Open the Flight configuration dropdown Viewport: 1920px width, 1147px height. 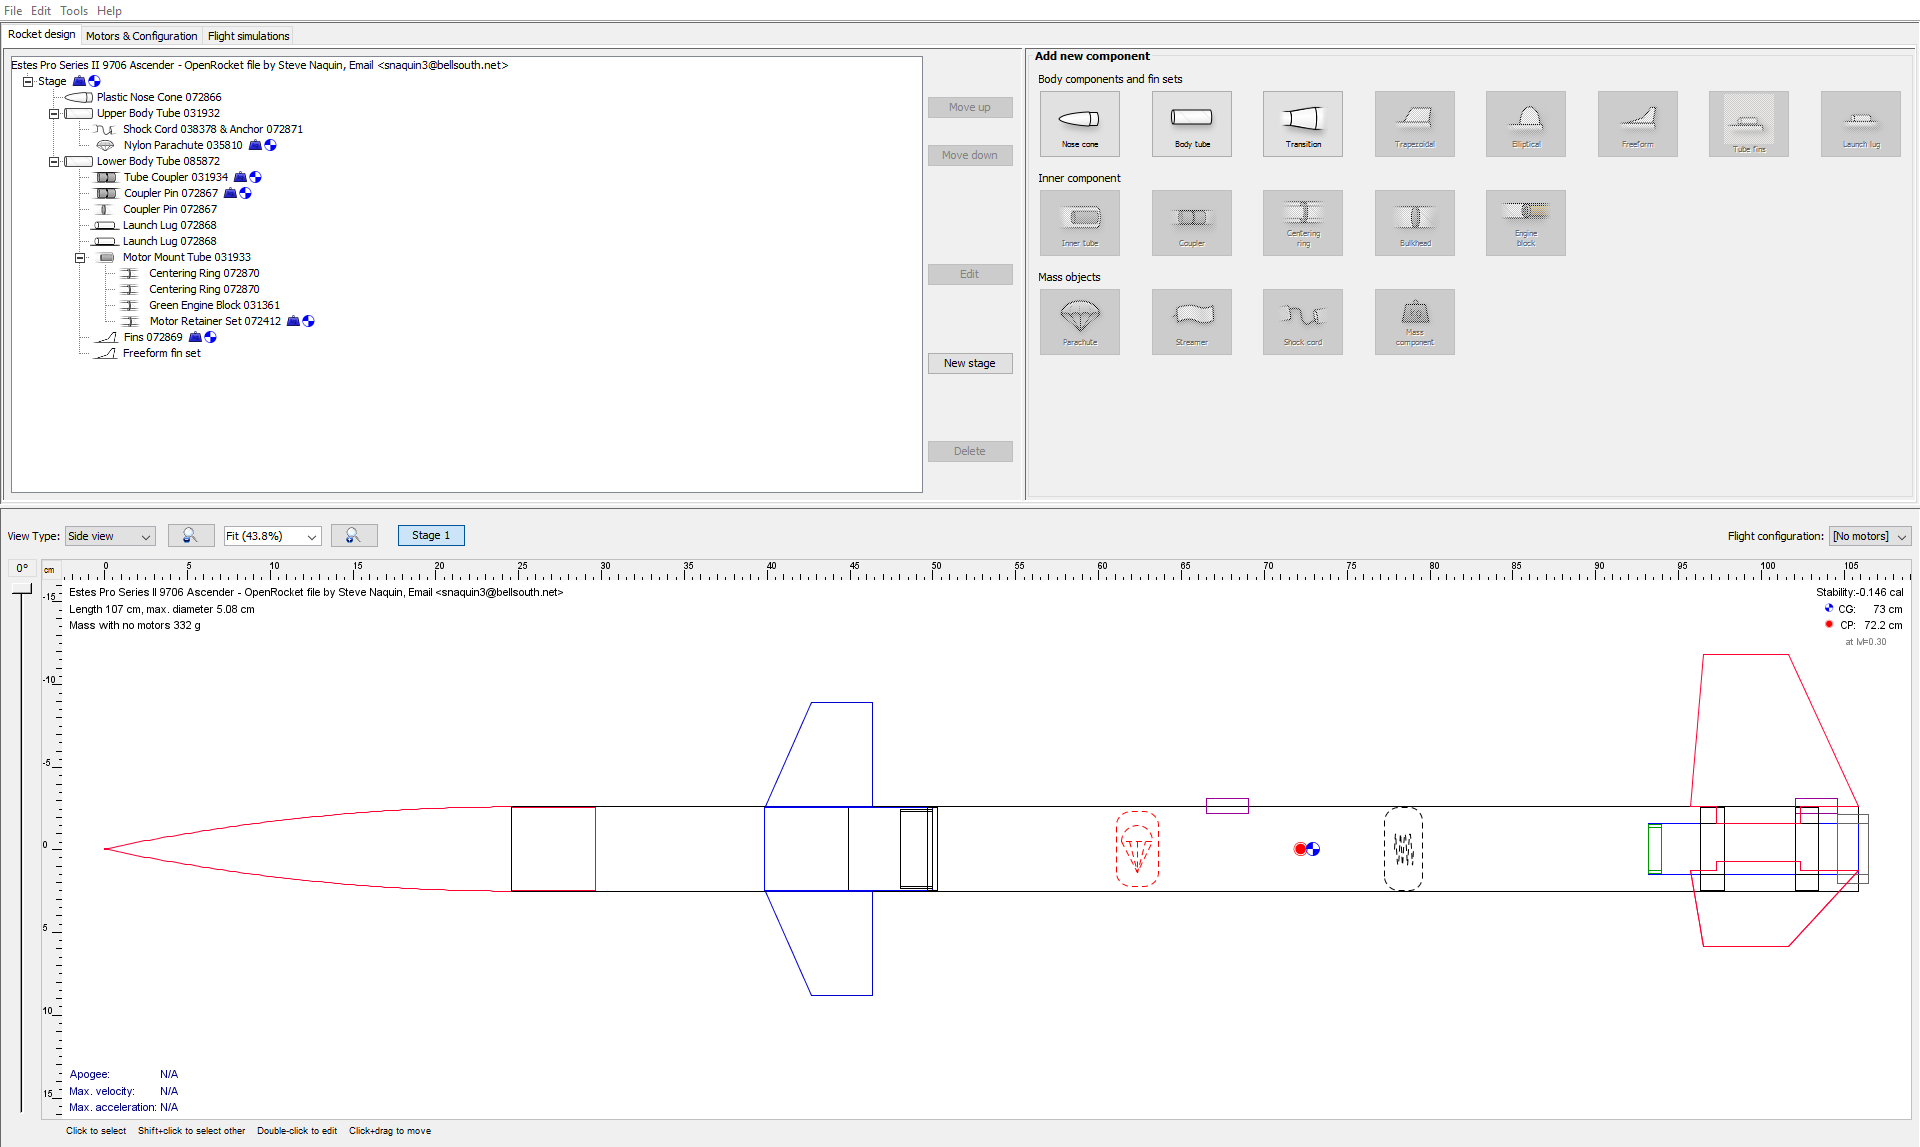click(1868, 536)
